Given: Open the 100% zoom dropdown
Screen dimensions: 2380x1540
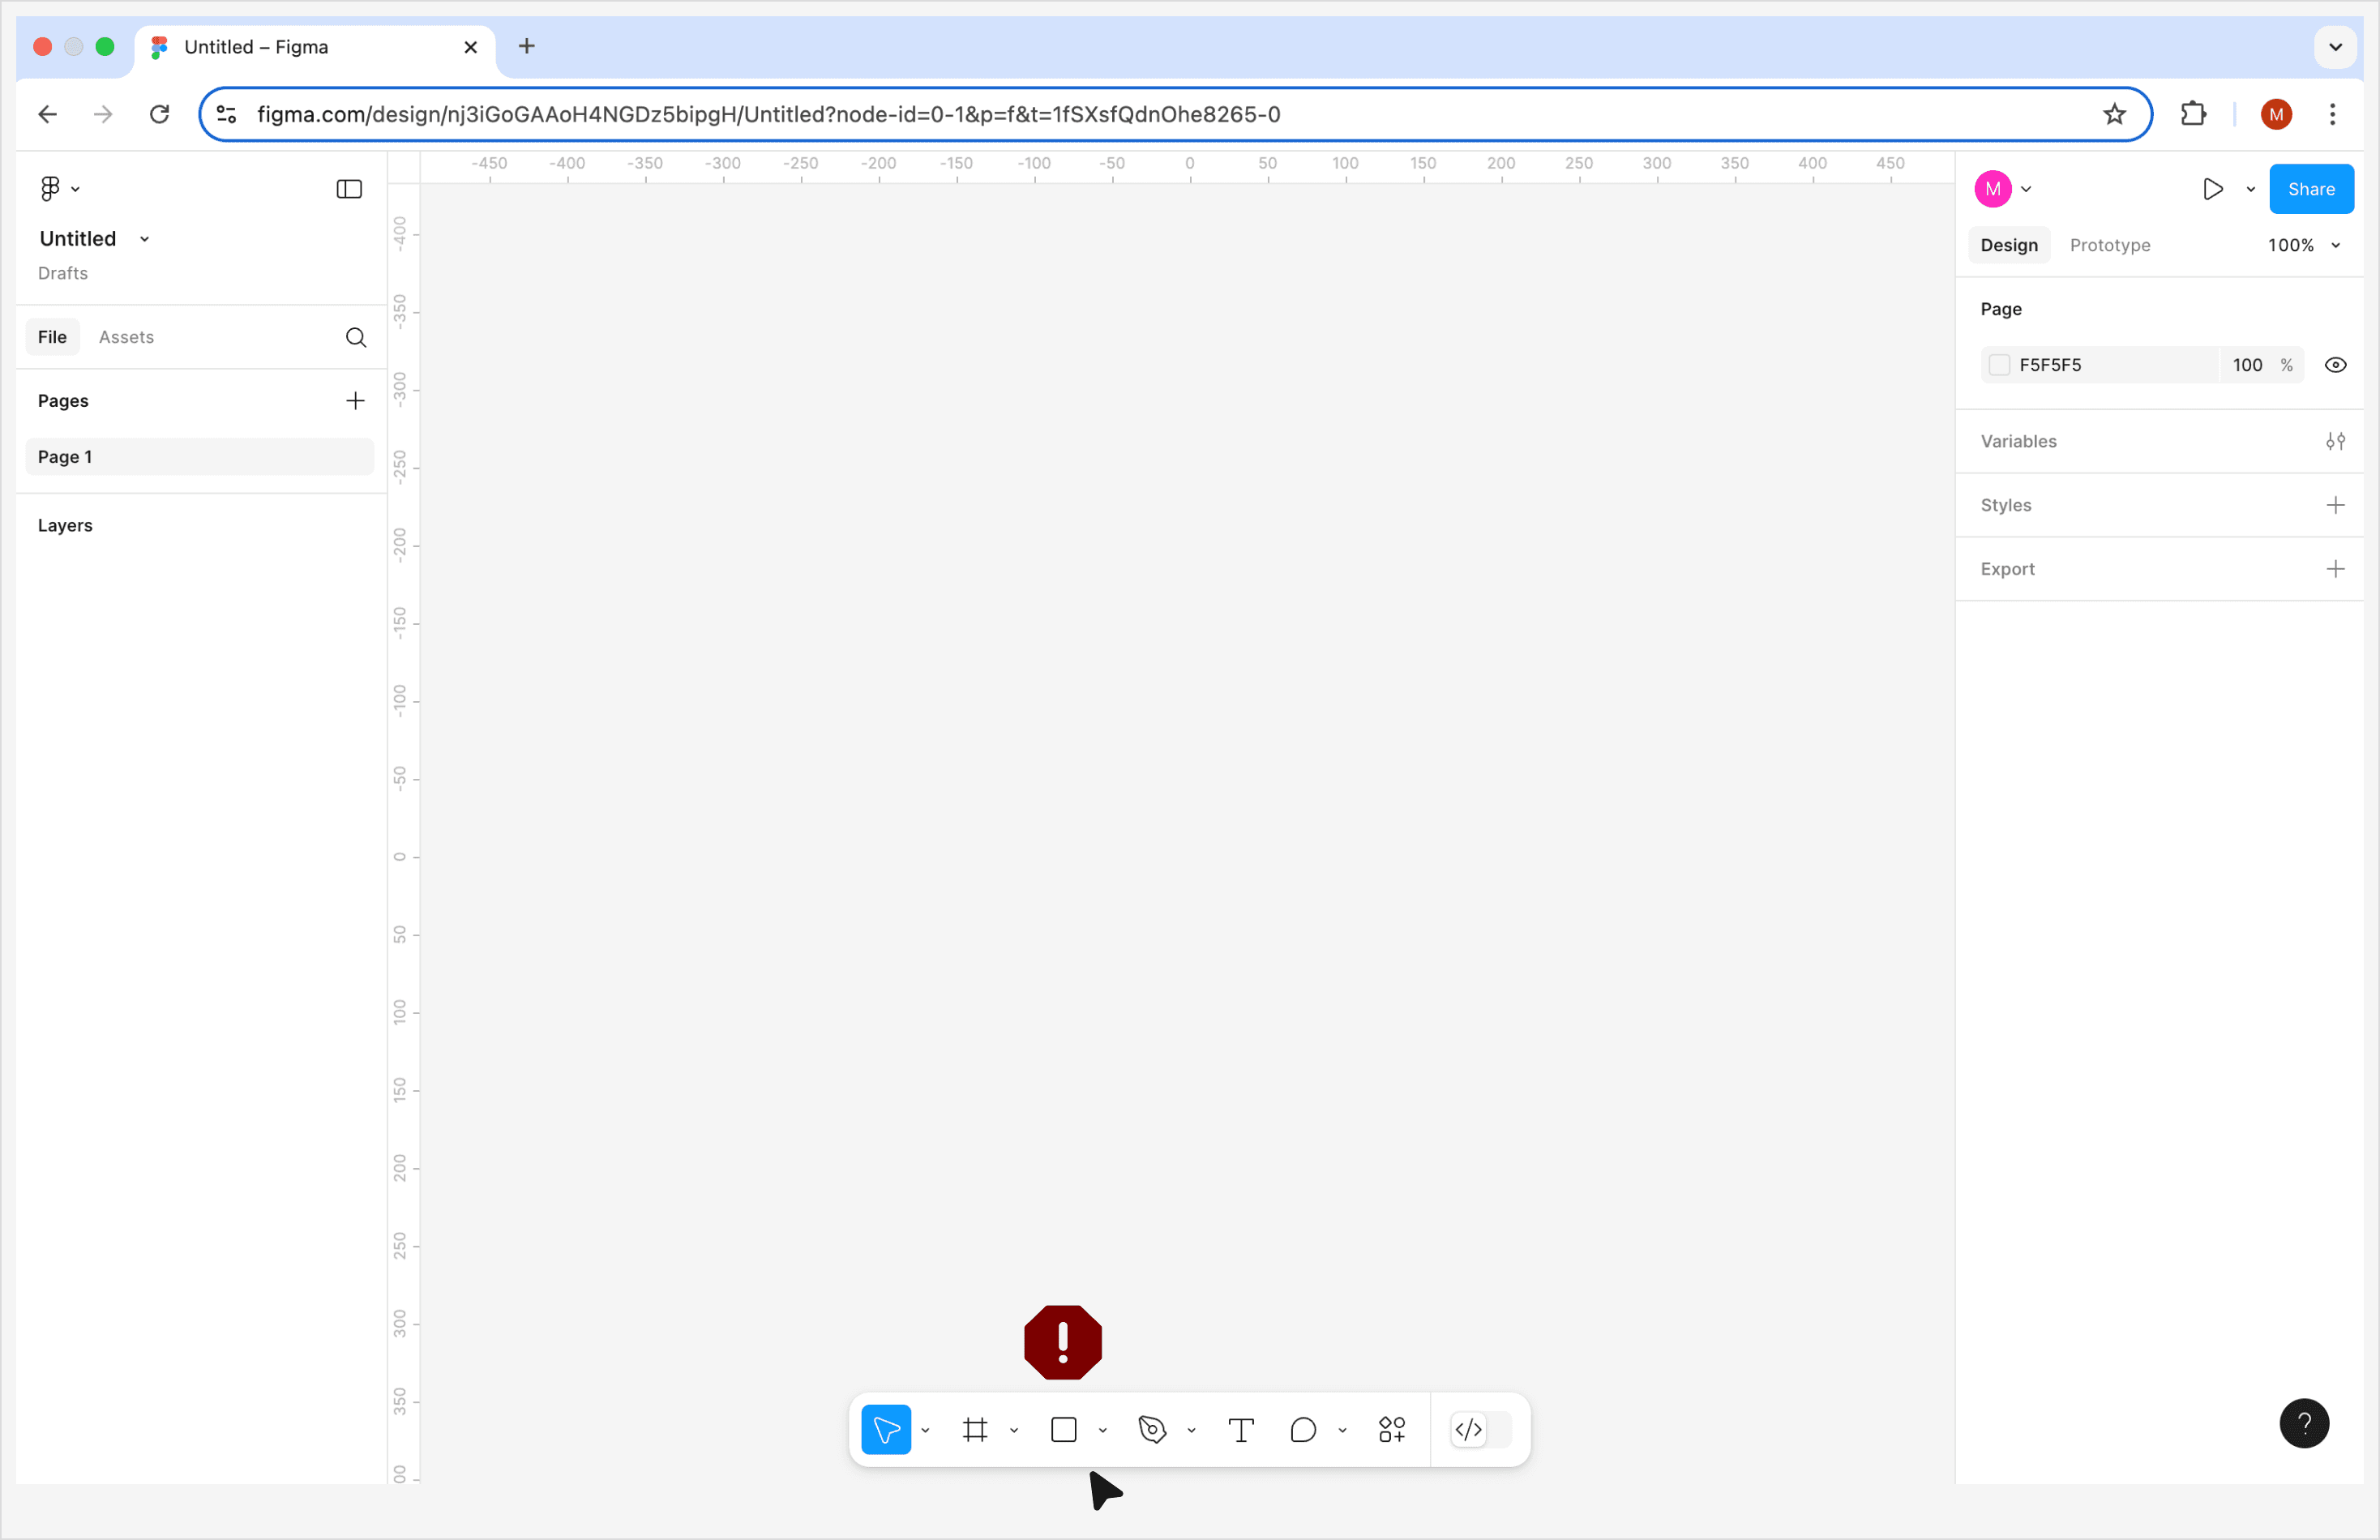Looking at the screenshot, I should point(2303,245).
